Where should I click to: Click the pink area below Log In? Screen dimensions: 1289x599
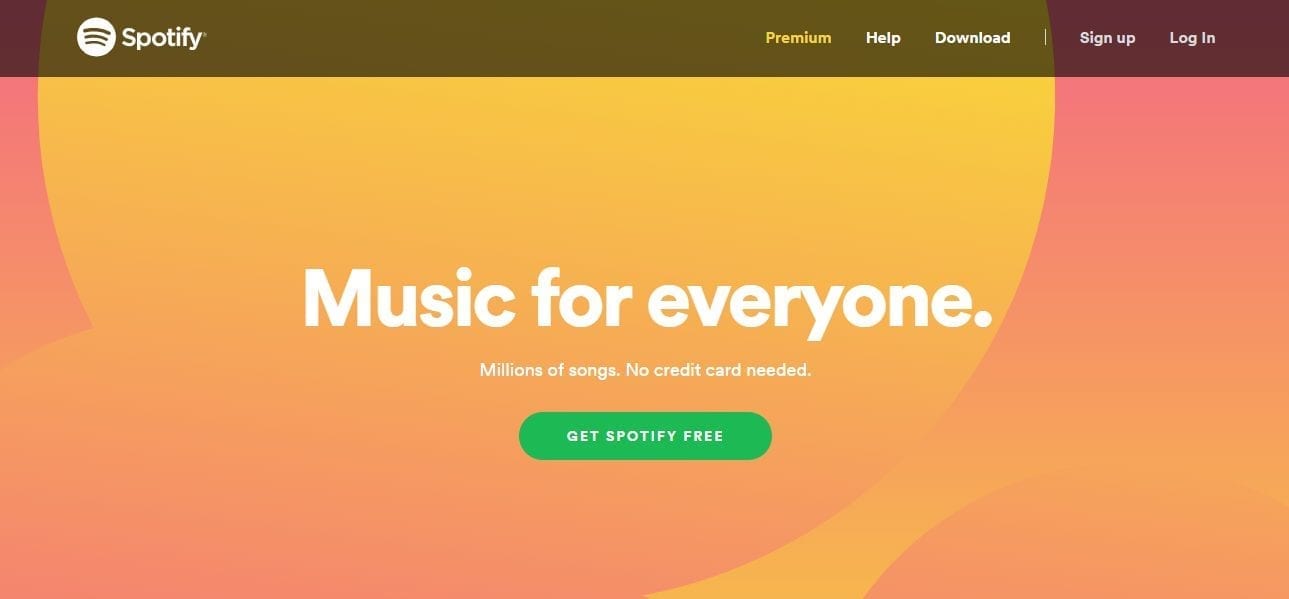1192,150
